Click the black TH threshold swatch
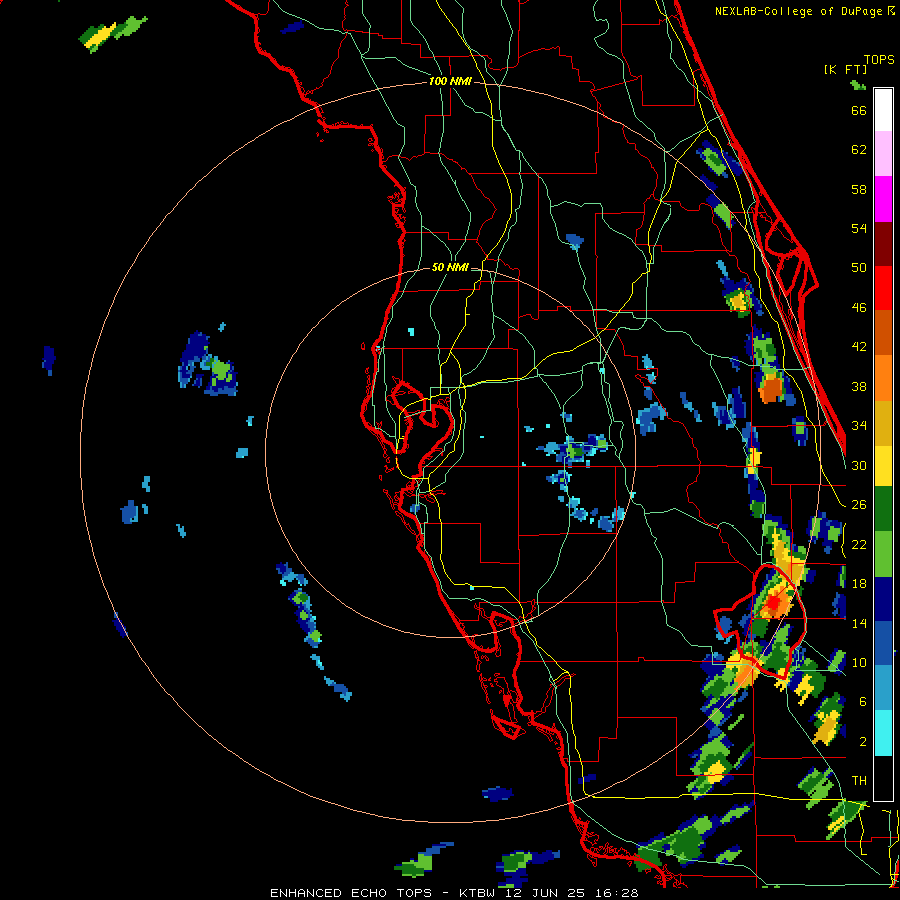This screenshot has width=900, height=900. point(883,778)
